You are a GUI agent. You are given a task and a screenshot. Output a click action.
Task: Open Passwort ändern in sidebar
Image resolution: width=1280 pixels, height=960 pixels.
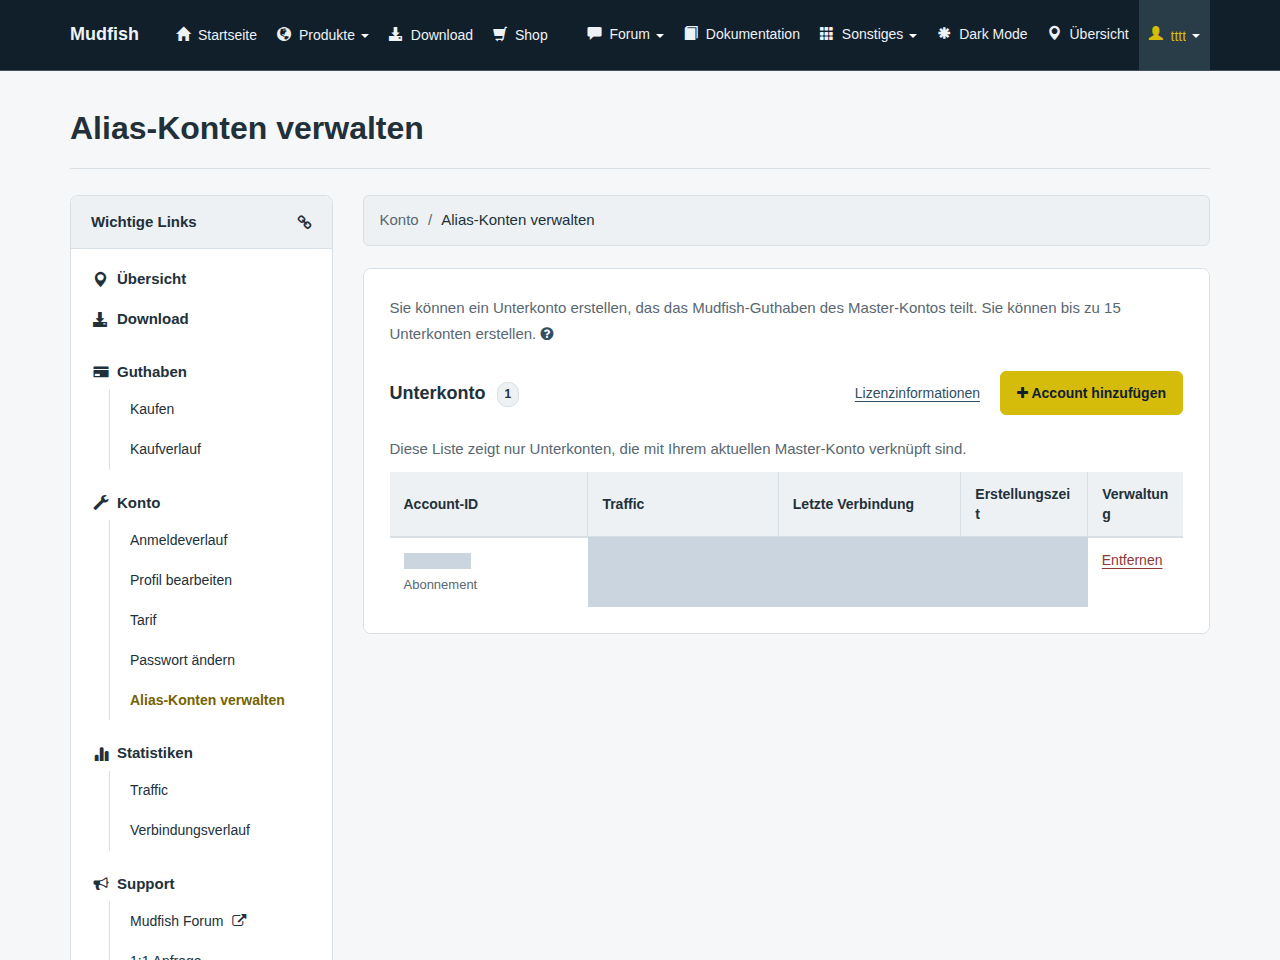(183, 660)
